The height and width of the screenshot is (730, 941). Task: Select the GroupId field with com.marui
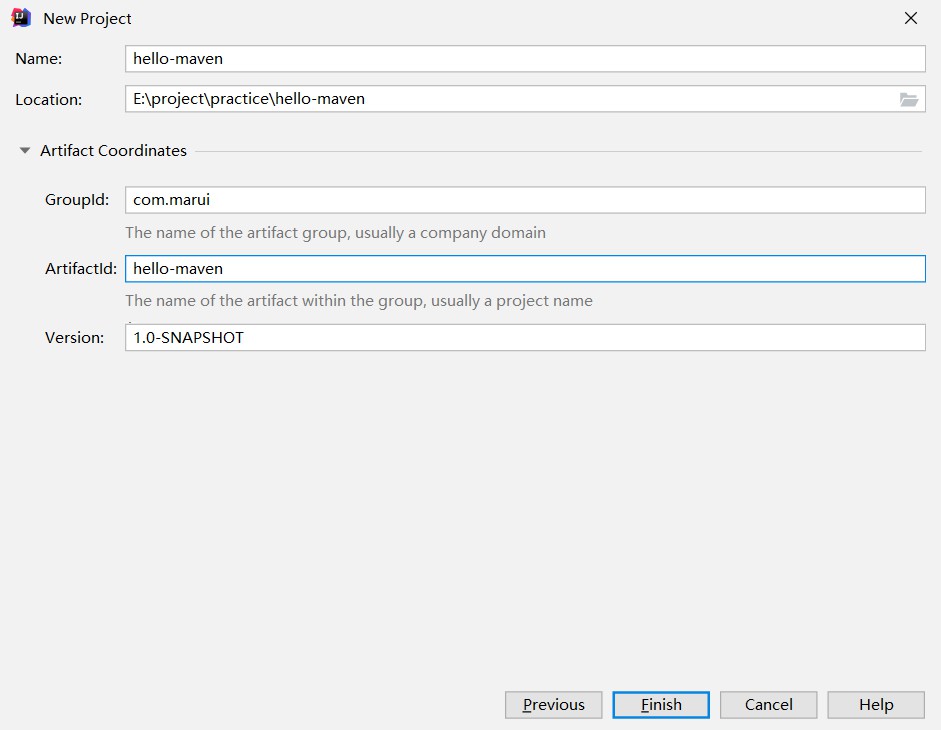tap(525, 200)
